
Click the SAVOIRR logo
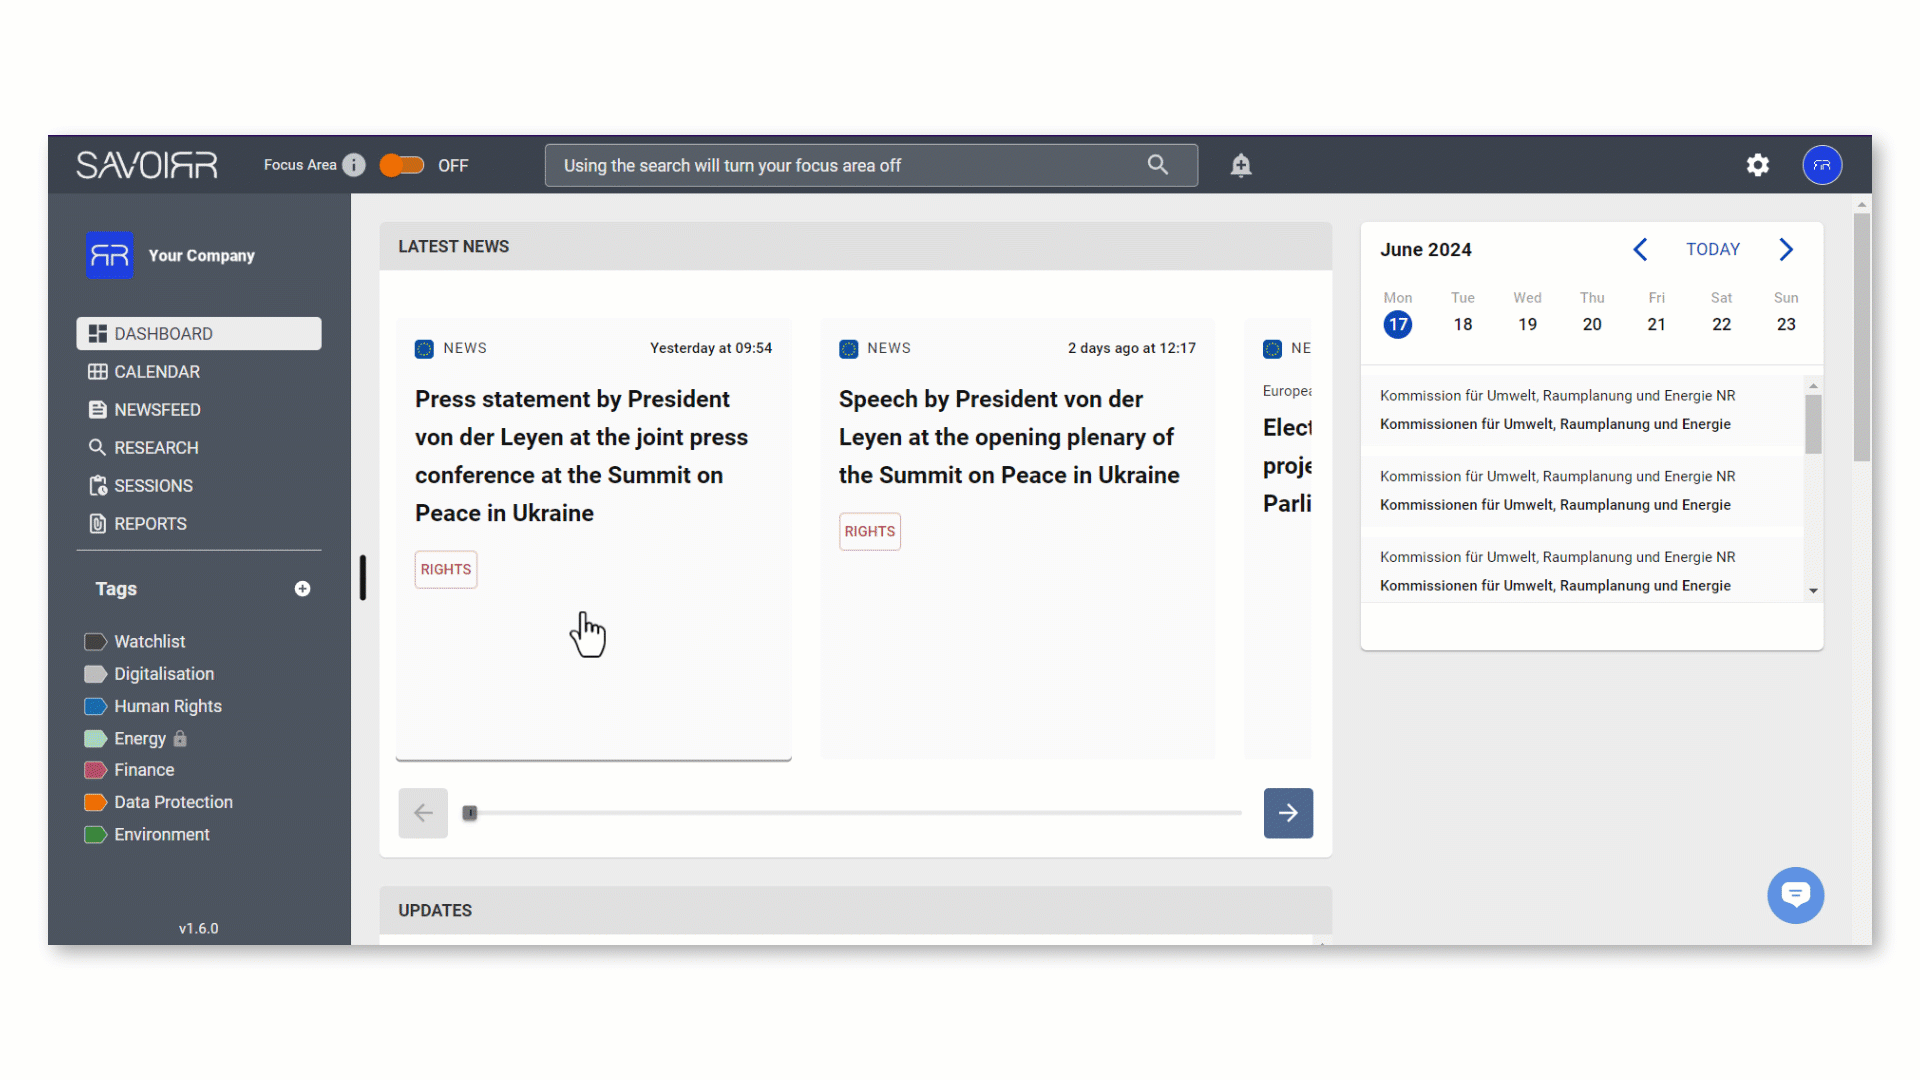147,165
